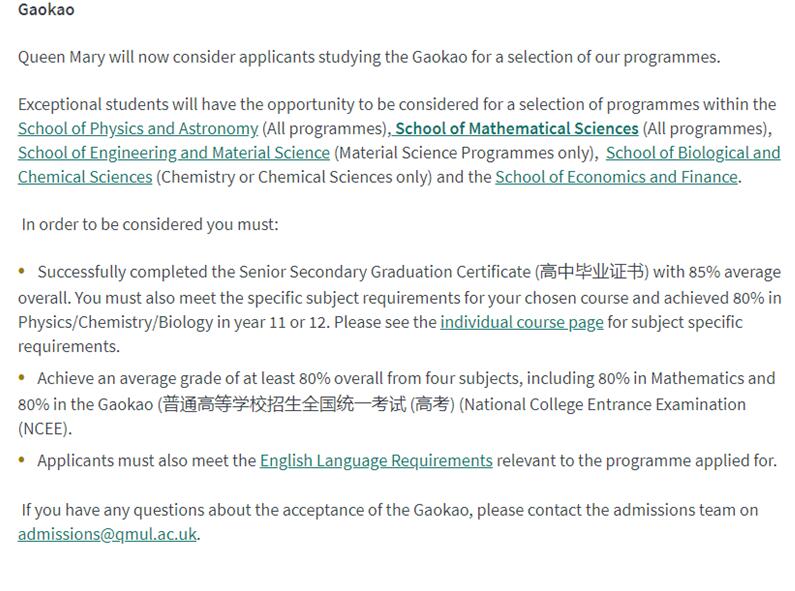Image resolution: width=795 pixels, height=591 pixels.
Task: Open the School of Mathematical Sciences link
Action: coord(517,129)
